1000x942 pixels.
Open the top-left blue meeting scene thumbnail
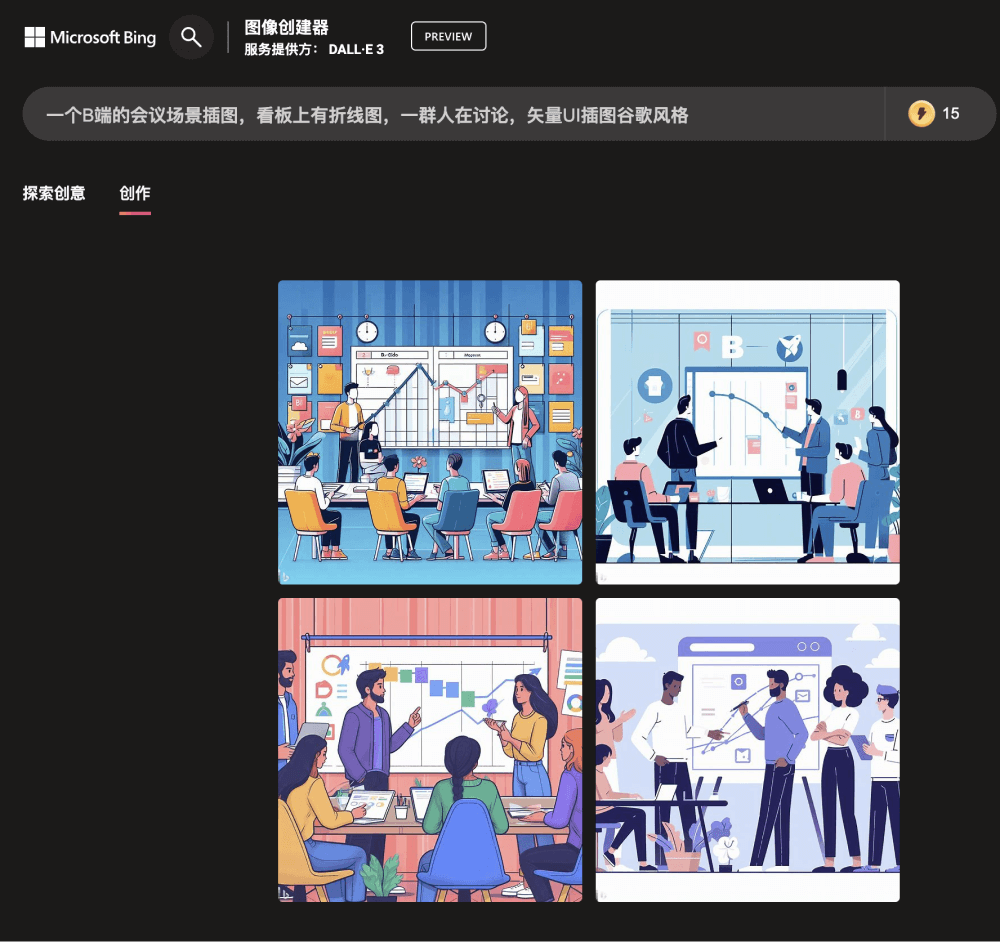tap(430, 431)
